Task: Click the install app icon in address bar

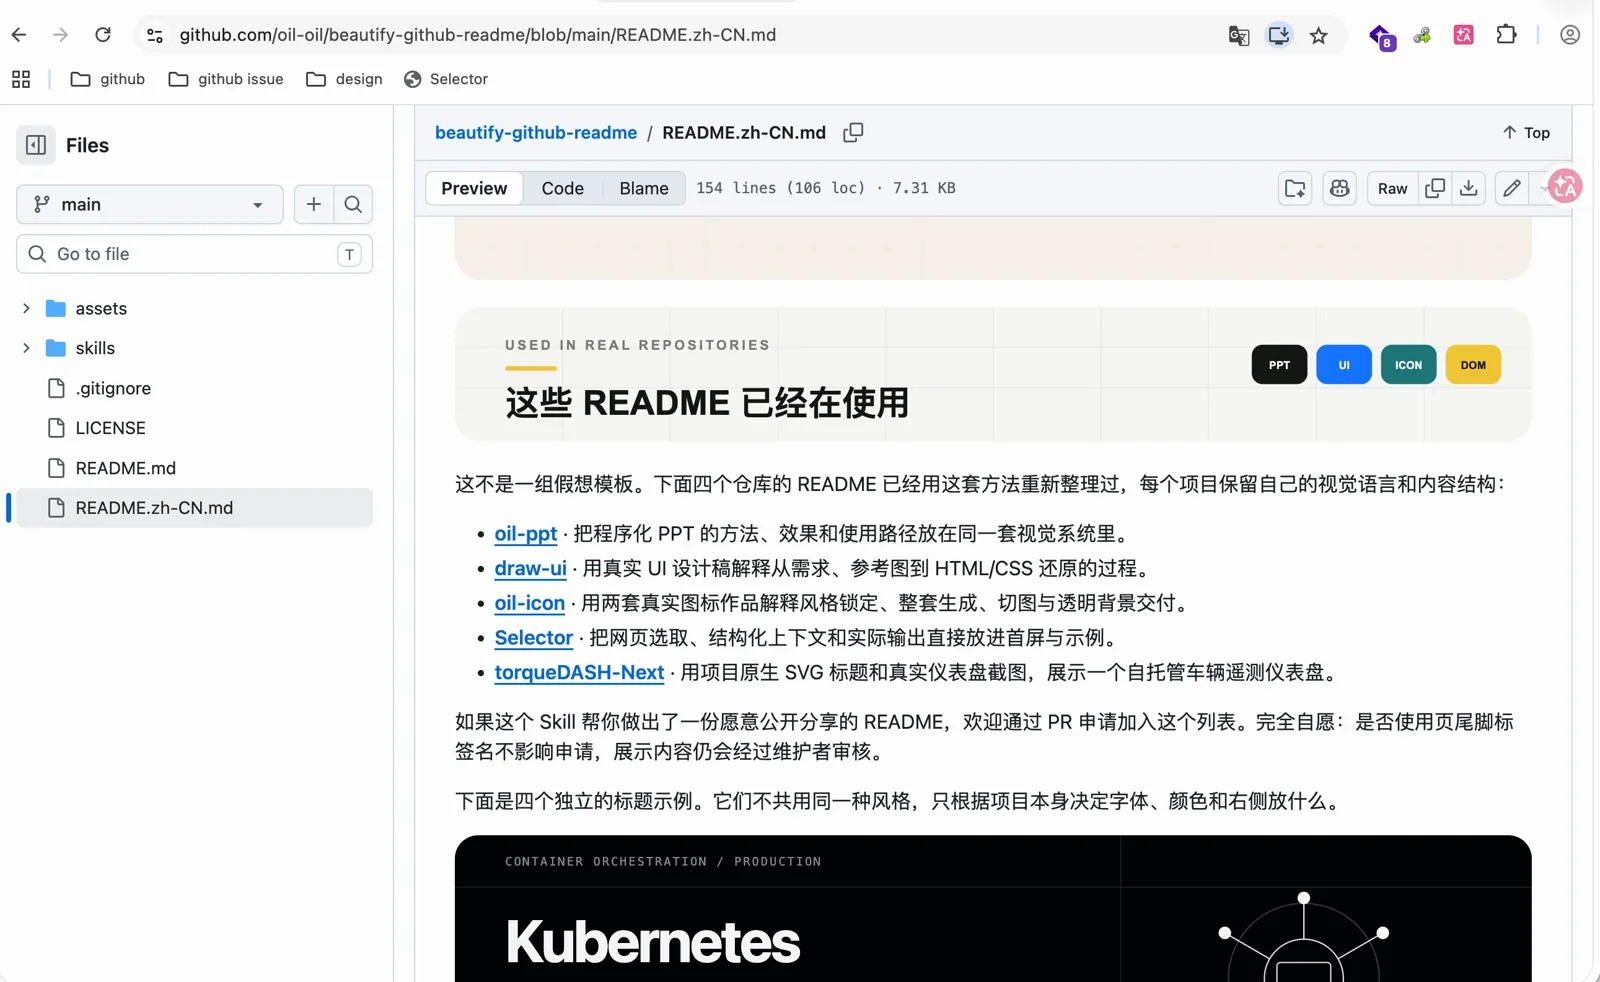Action: click(1279, 36)
